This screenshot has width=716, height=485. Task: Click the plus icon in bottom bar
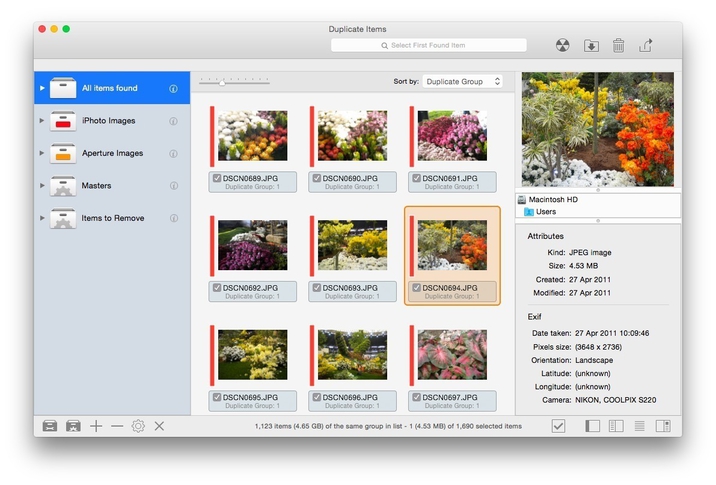coord(96,426)
